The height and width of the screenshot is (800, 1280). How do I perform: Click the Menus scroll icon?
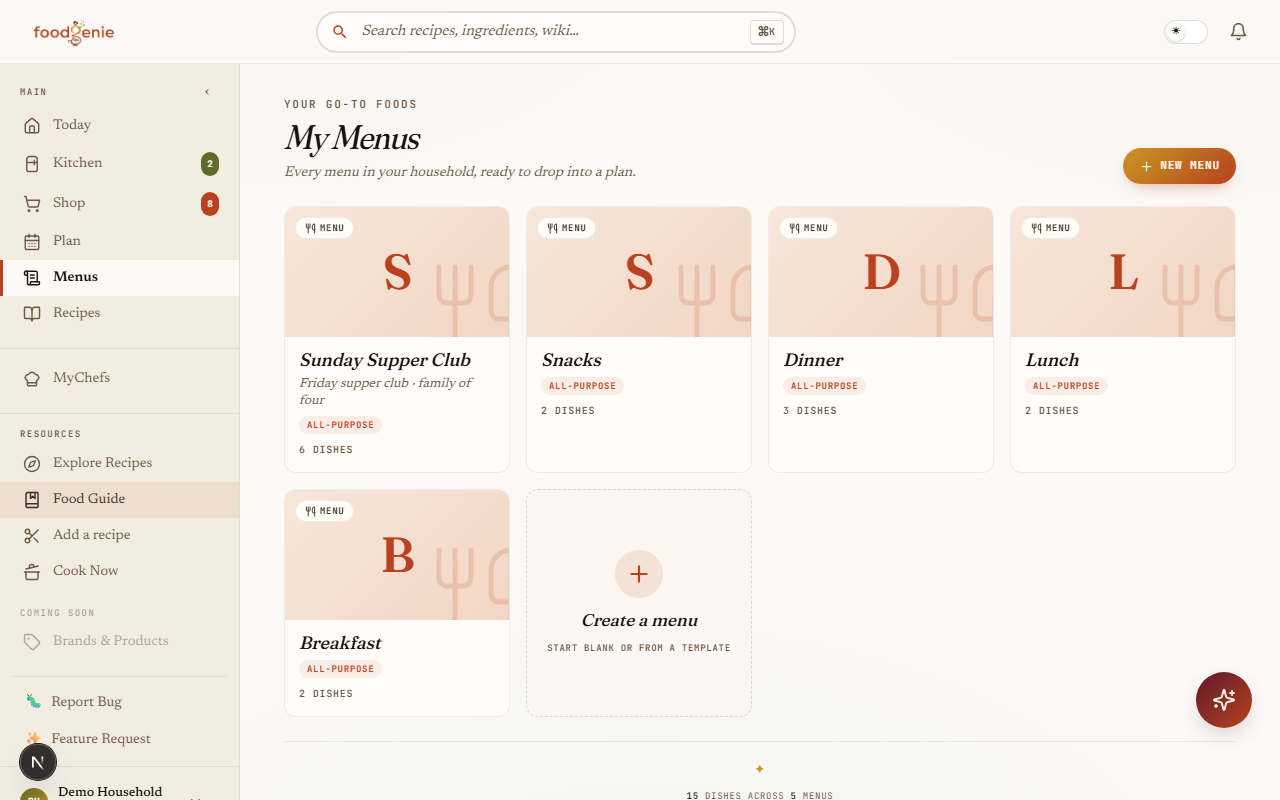pos(32,277)
